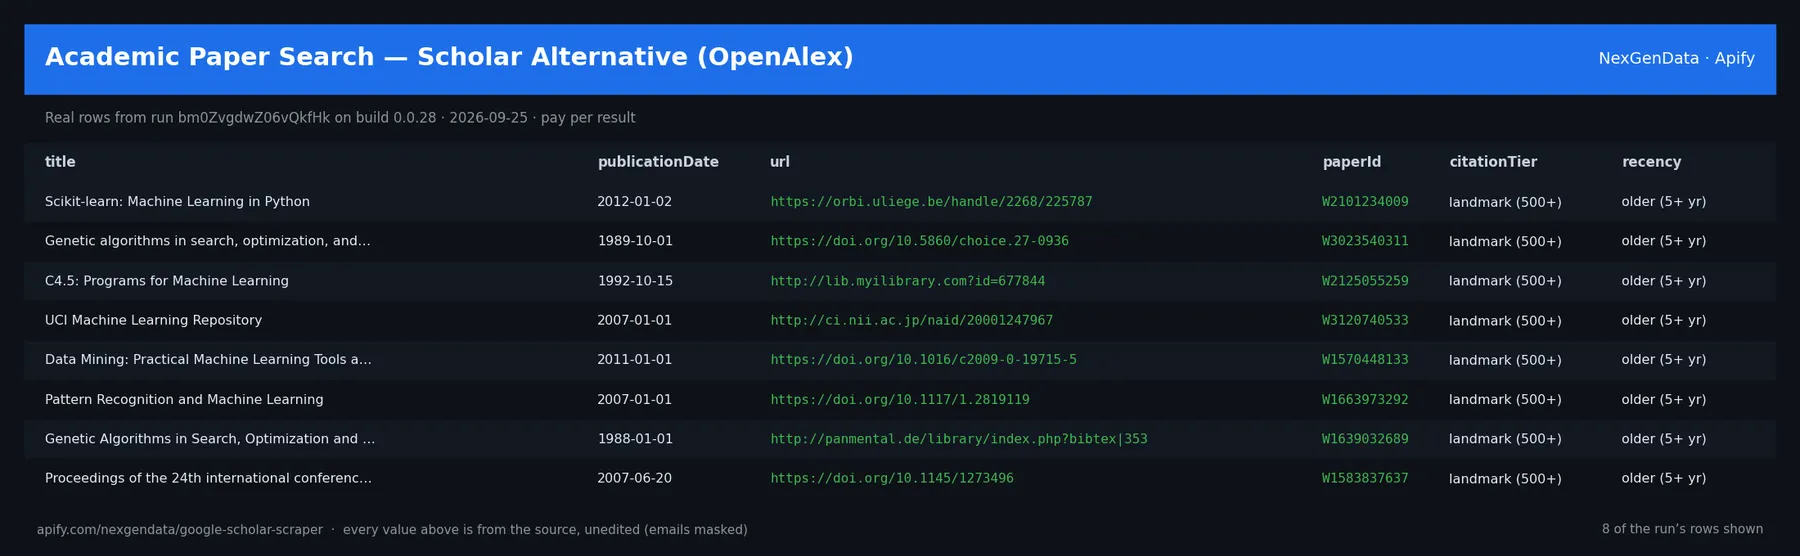This screenshot has width=1800, height=556.
Task: Open the doi.org 10.5860/choice.27-0936 link
Action: 919,241
